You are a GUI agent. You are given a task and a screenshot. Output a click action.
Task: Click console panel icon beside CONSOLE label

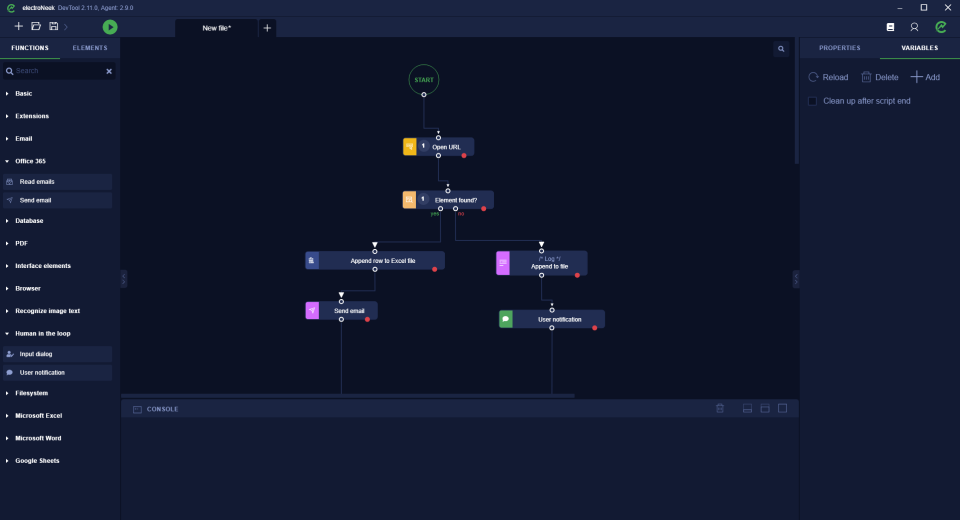click(x=137, y=409)
